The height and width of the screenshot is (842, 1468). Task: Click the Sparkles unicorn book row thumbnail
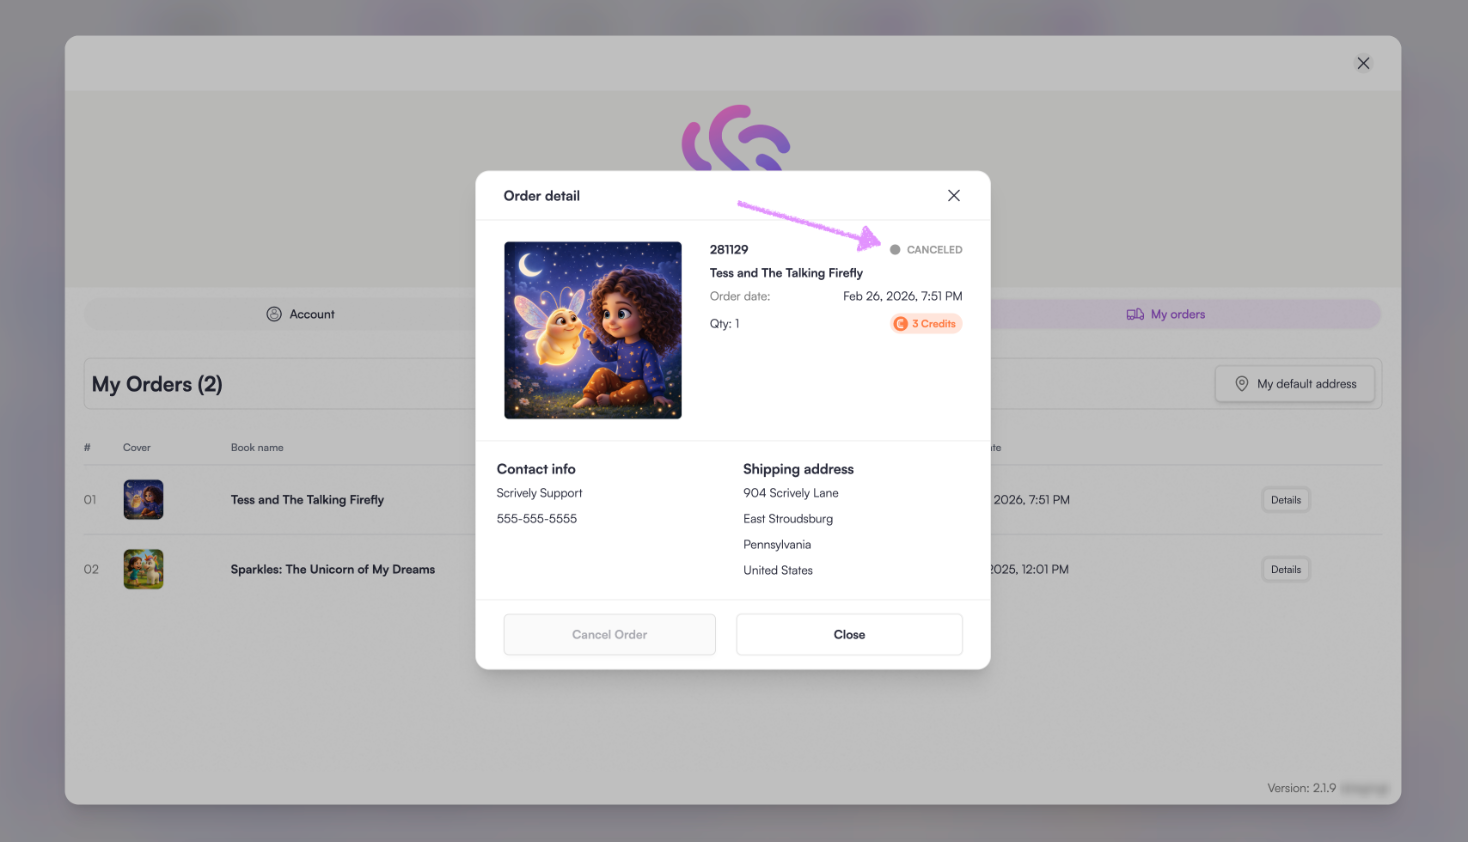(143, 570)
